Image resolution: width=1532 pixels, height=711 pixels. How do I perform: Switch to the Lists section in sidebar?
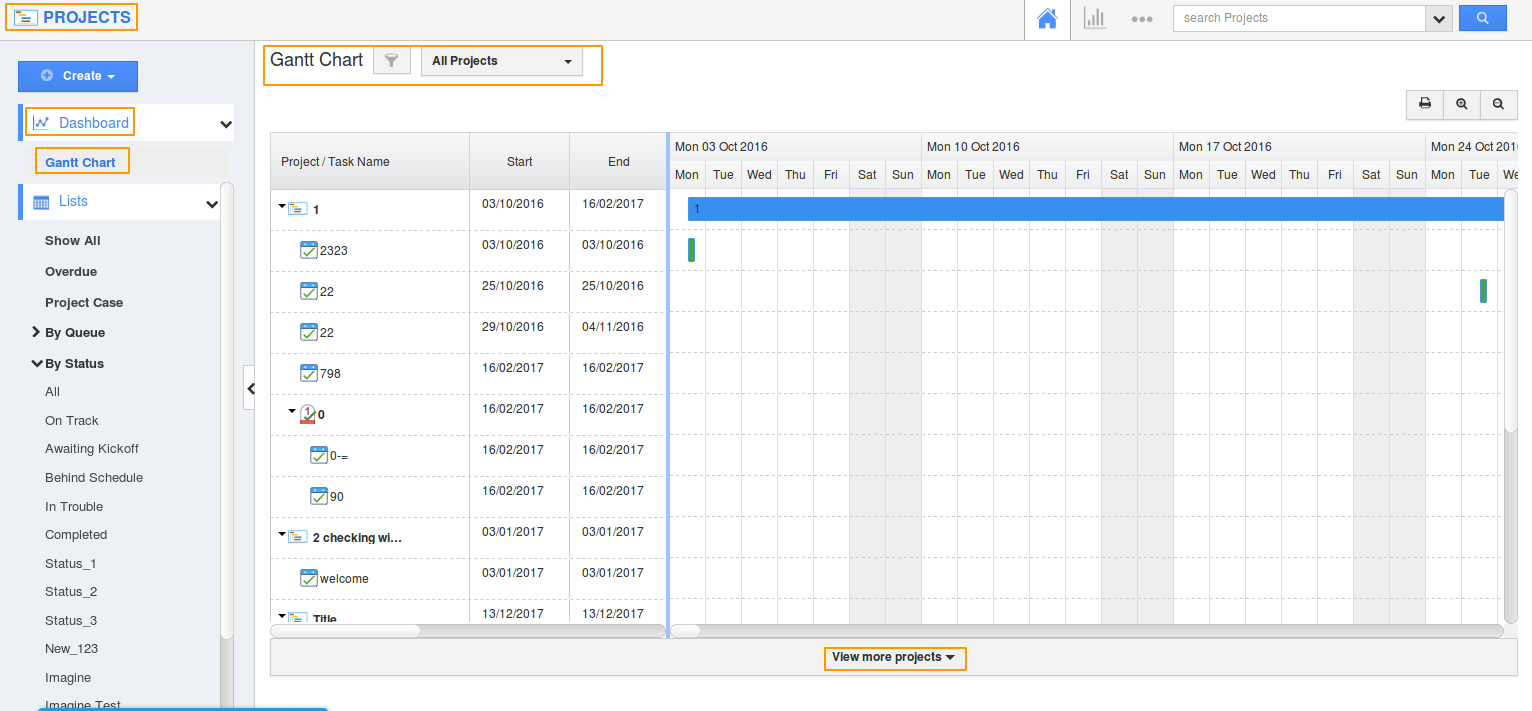pyautogui.click(x=73, y=201)
